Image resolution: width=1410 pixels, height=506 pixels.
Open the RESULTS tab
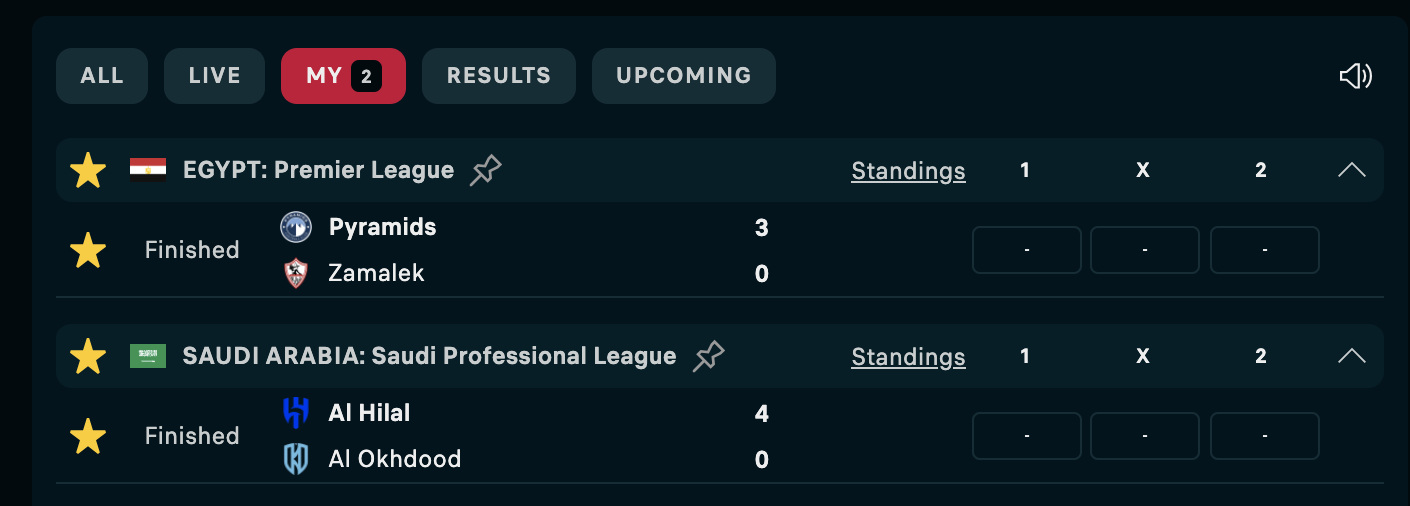point(499,76)
